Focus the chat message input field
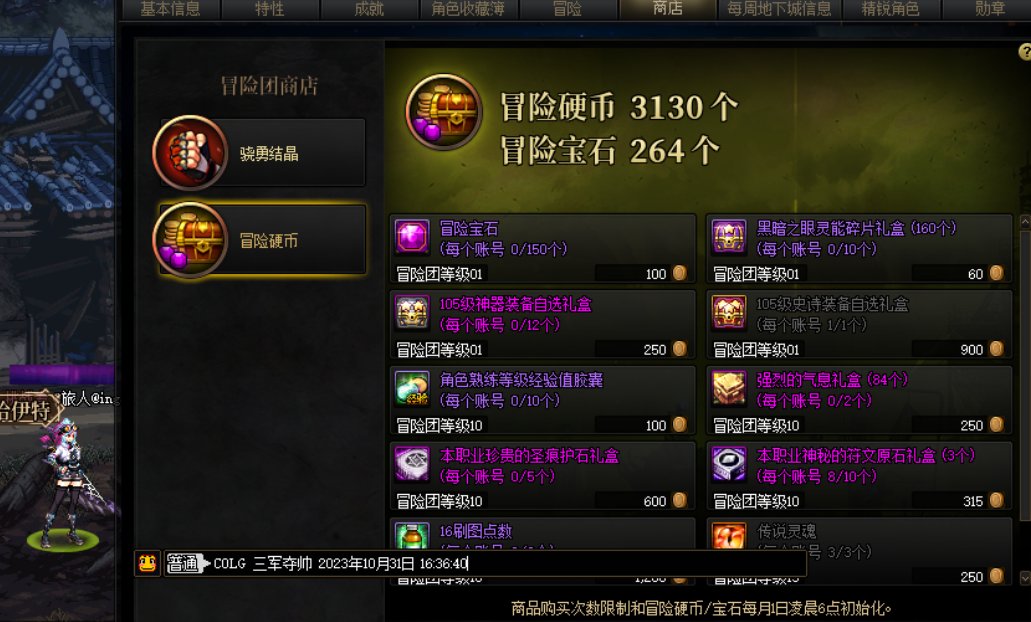This screenshot has width=1031, height=622. tap(504, 563)
